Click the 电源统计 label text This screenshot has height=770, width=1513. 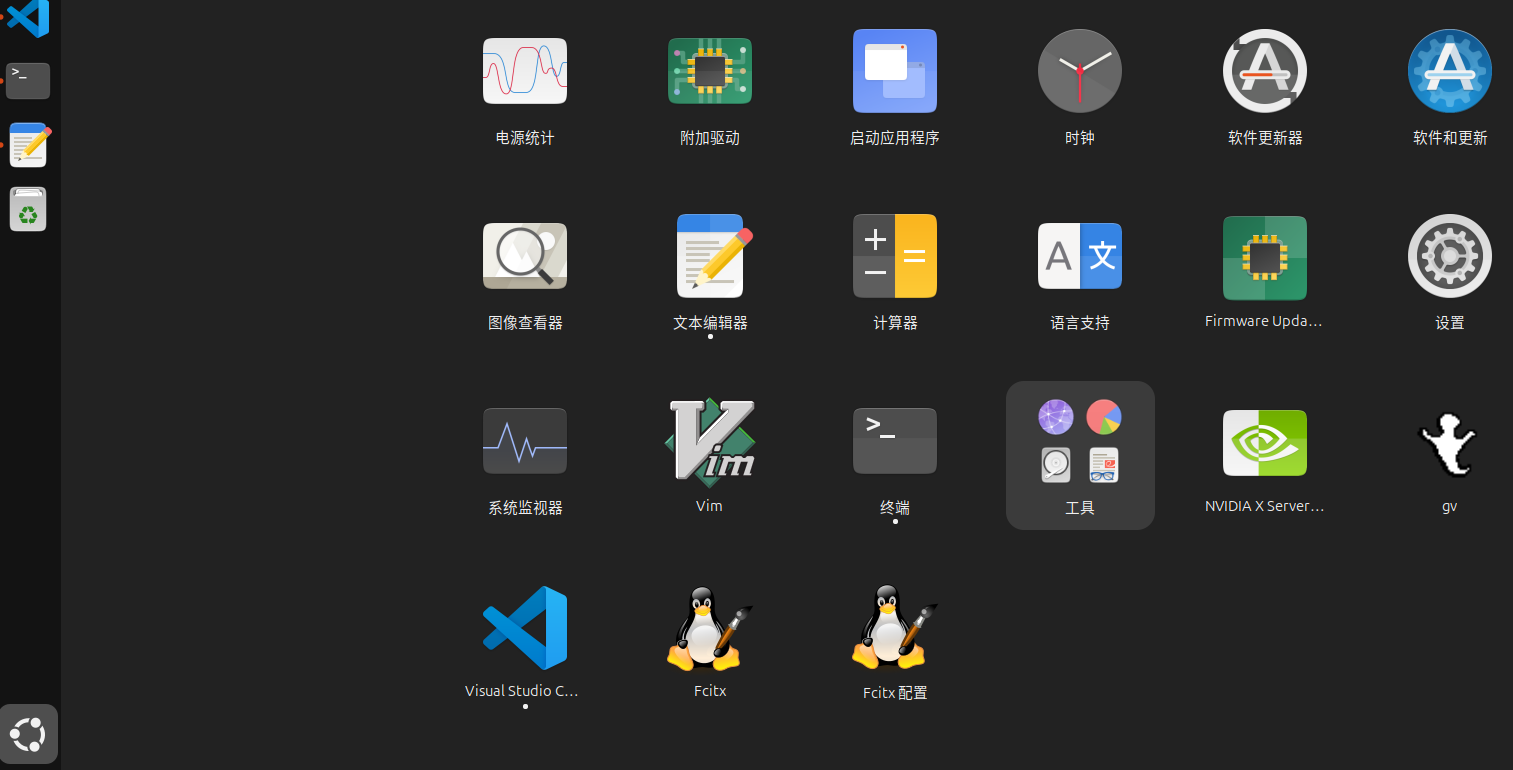tap(525, 138)
